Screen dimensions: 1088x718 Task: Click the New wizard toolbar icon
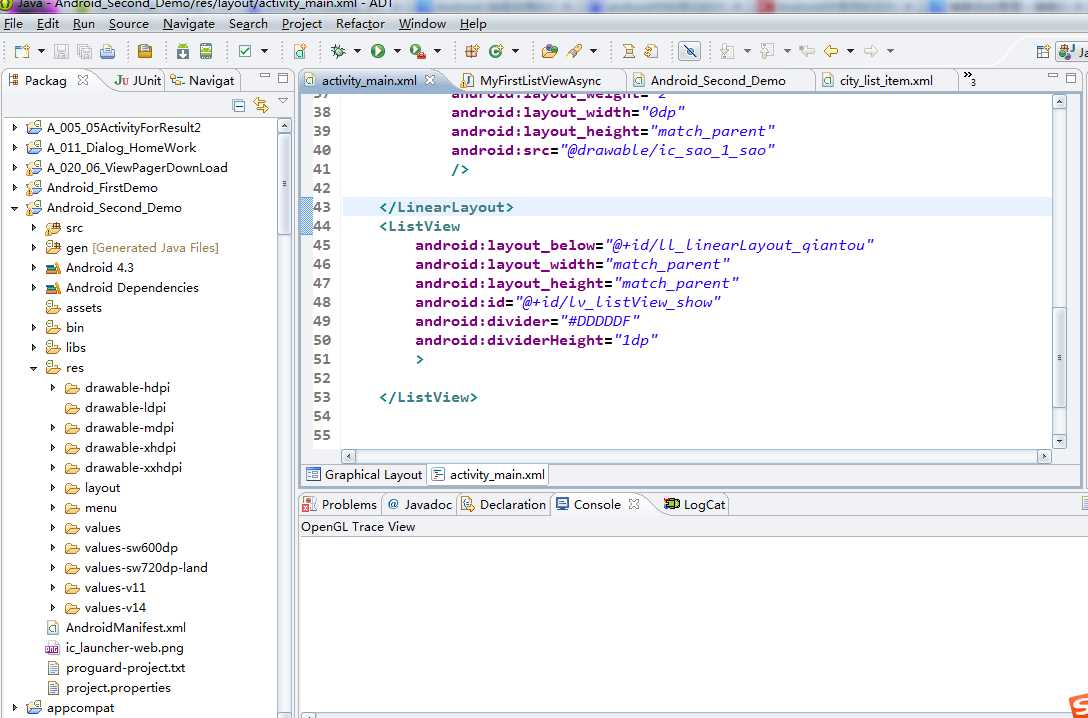(x=22, y=51)
